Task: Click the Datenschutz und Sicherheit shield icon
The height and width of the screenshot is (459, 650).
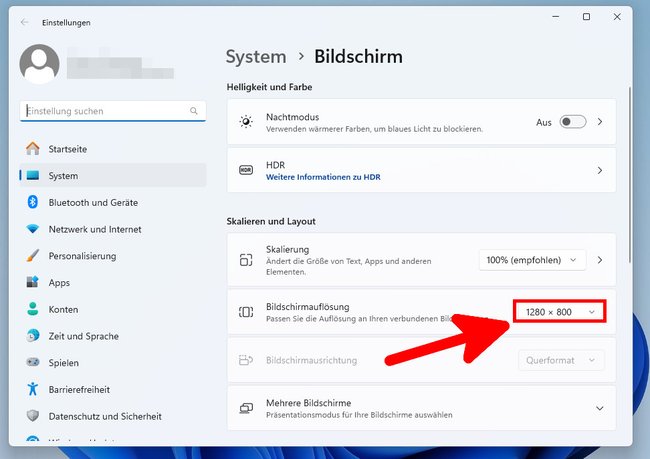Action: coord(33,415)
